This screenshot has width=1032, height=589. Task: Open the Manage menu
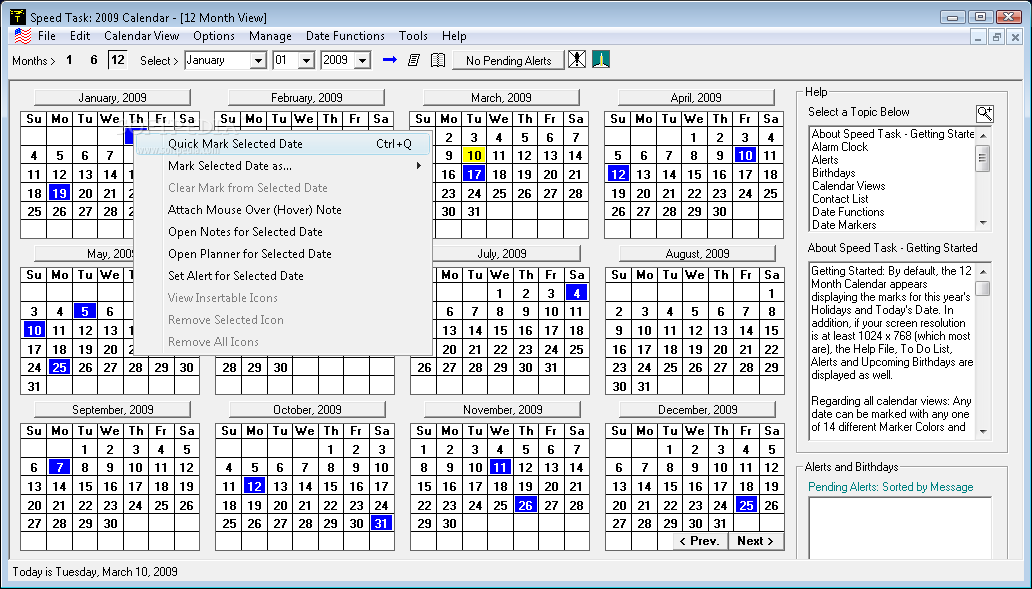coord(270,36)
